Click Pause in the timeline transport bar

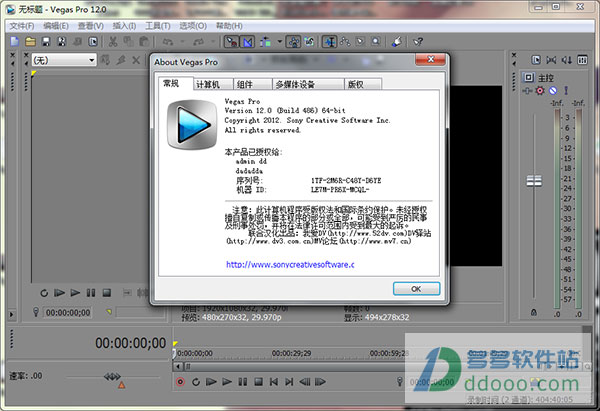click(243, 382)
